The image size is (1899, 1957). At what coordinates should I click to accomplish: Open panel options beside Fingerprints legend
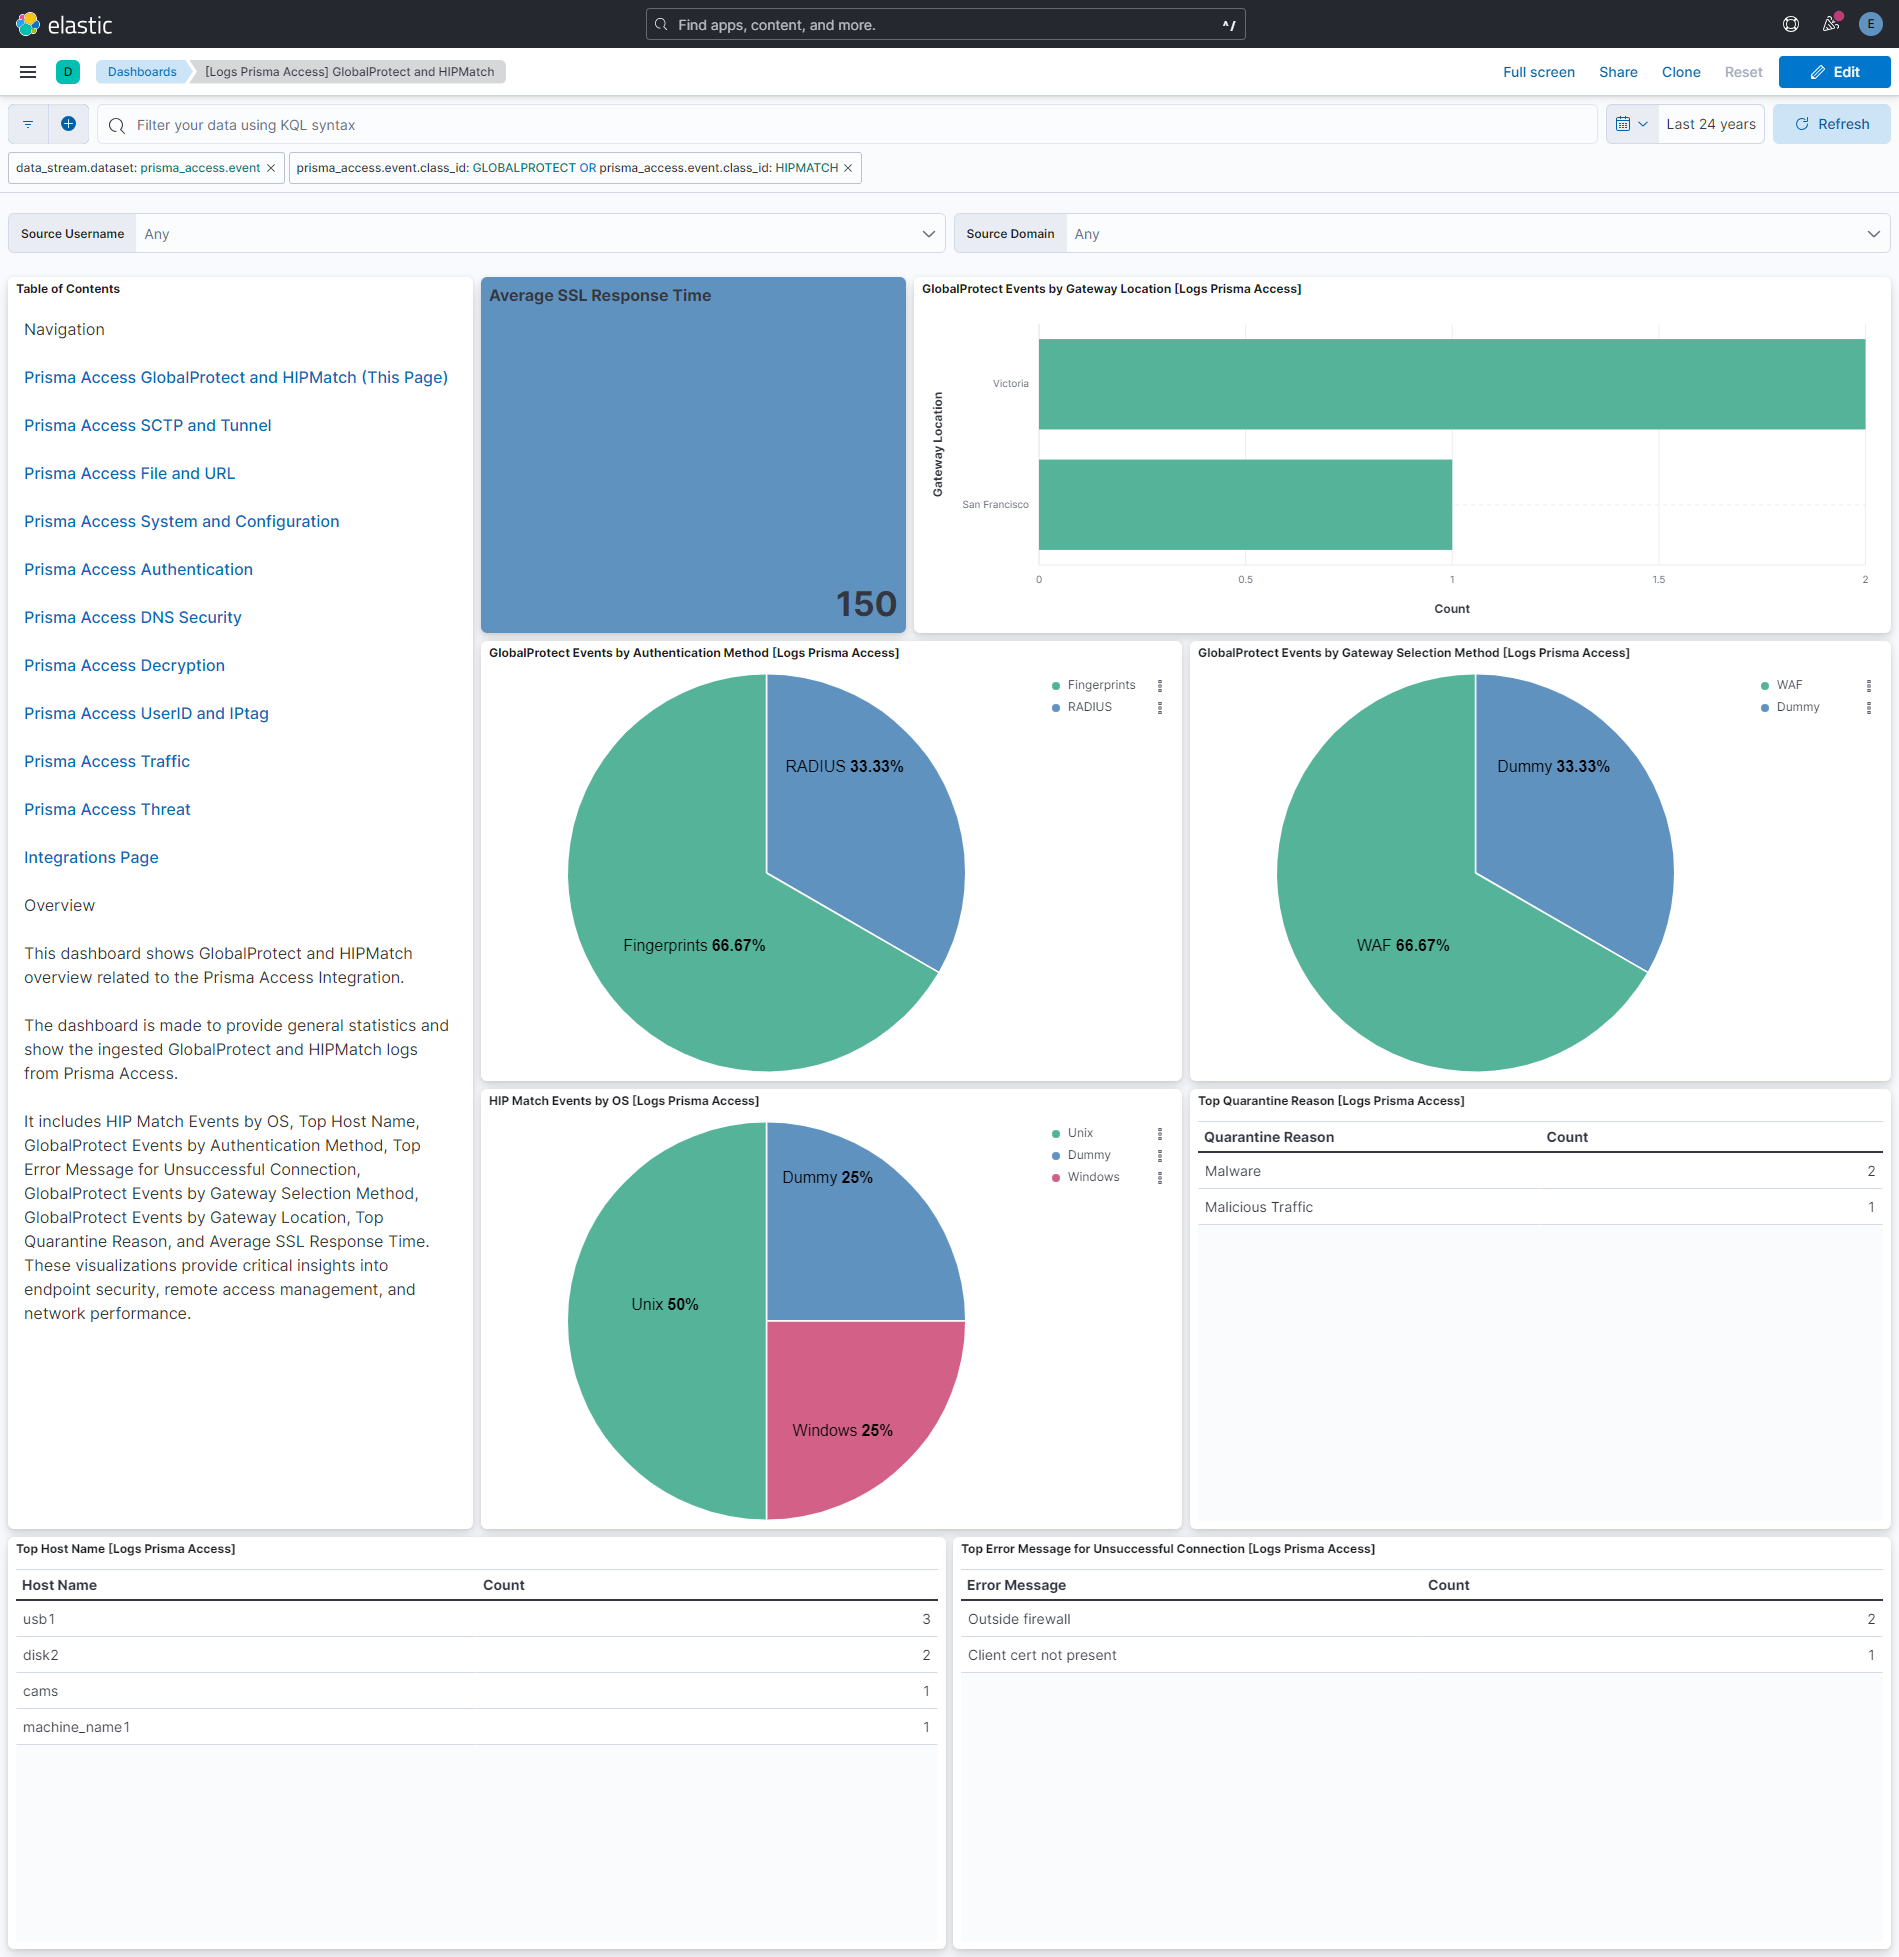(x=1160, y=686)
